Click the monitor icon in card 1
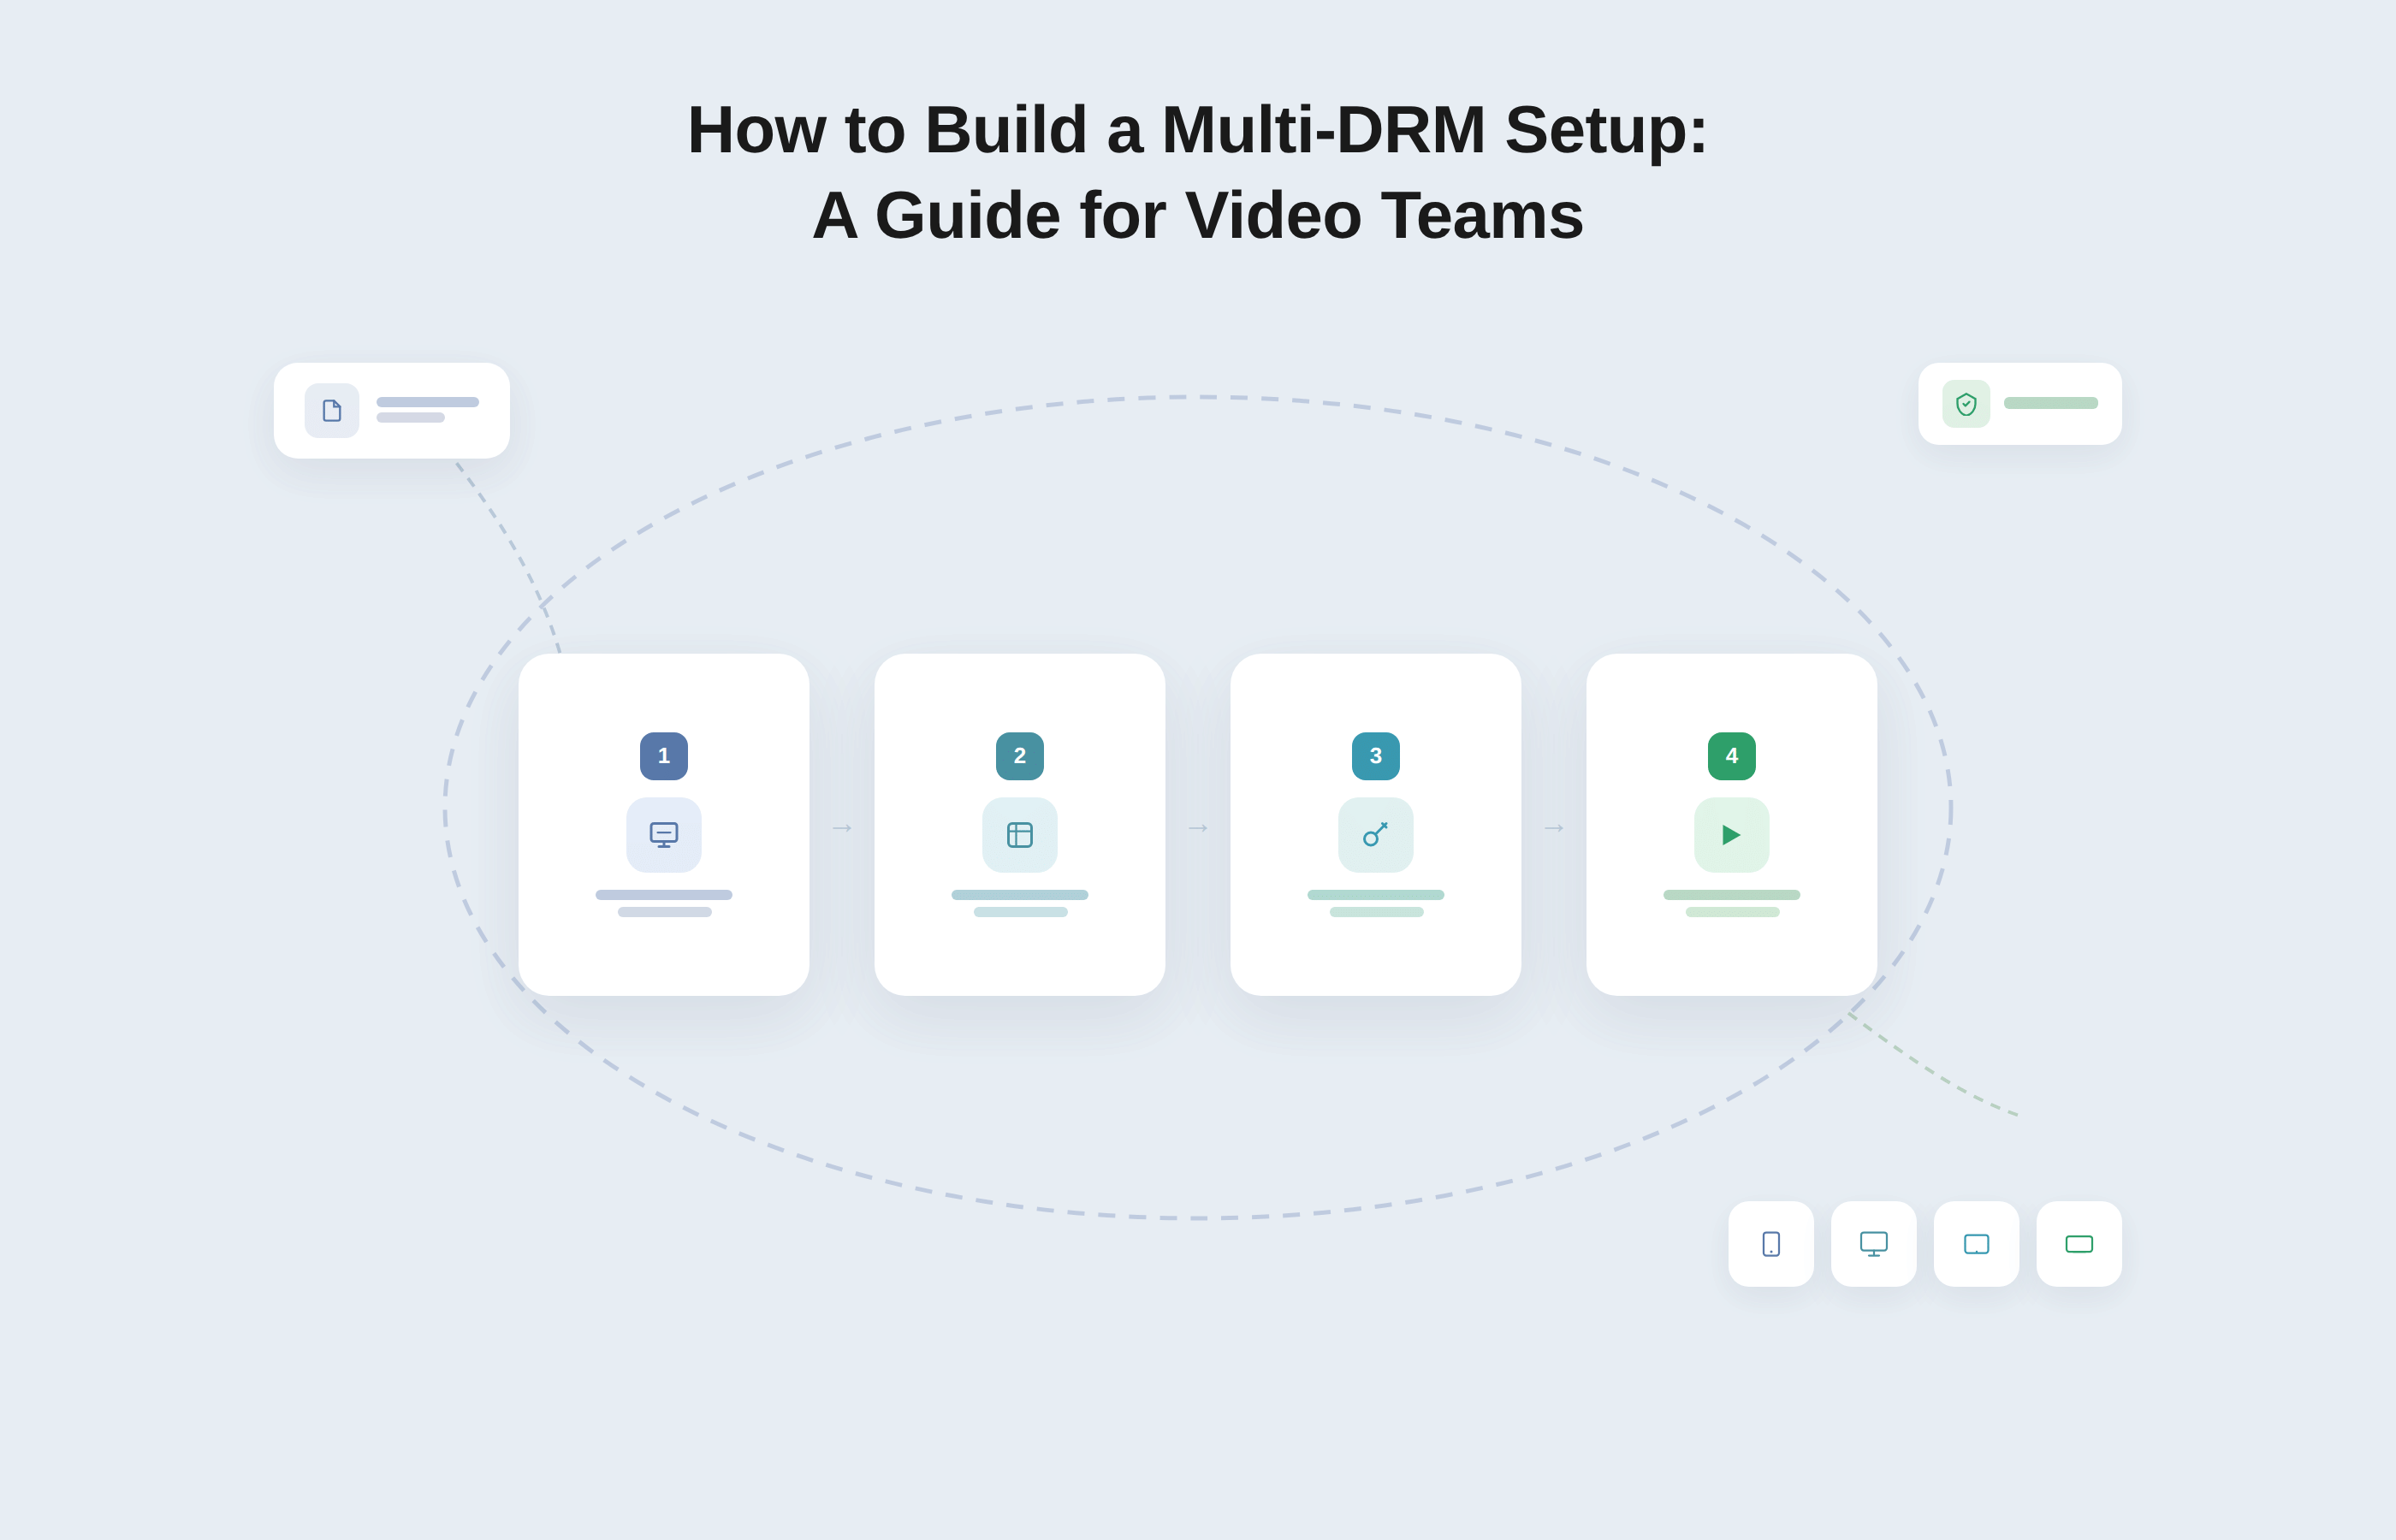 click(x=664, y=835)
